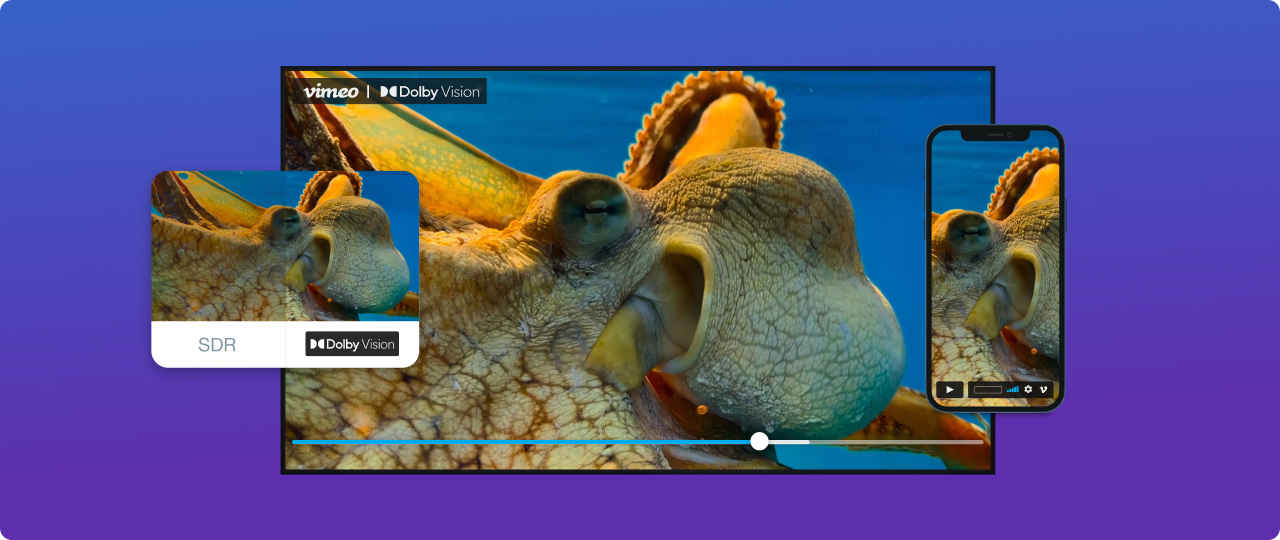Click the octopus eye in the main video
This screenshot has width=1280, height=540.
point(590,211)
